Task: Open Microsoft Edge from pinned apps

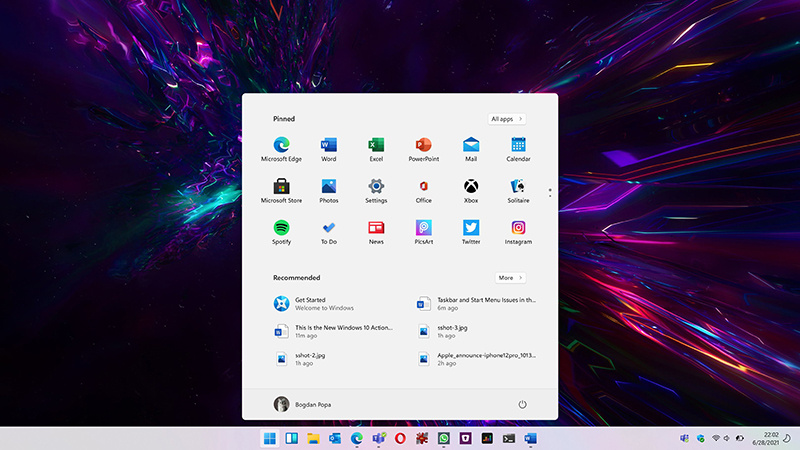Action: click(x=281, y=149)
